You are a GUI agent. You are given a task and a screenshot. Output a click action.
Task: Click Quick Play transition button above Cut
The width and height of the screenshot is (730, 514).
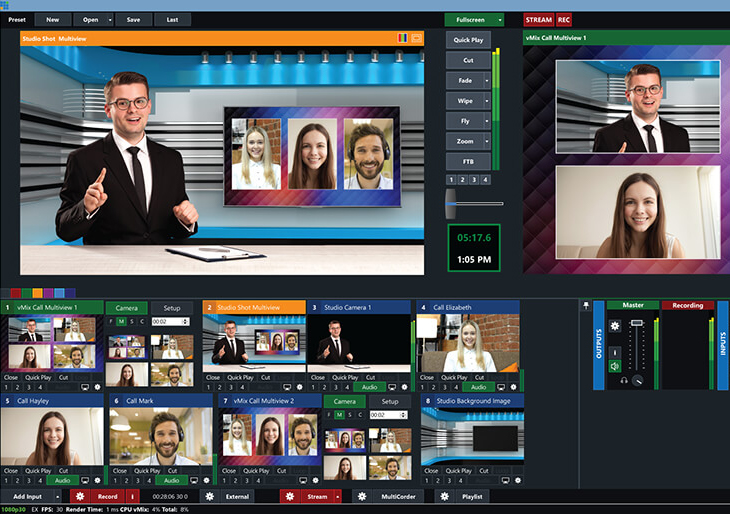pos(468,40)
